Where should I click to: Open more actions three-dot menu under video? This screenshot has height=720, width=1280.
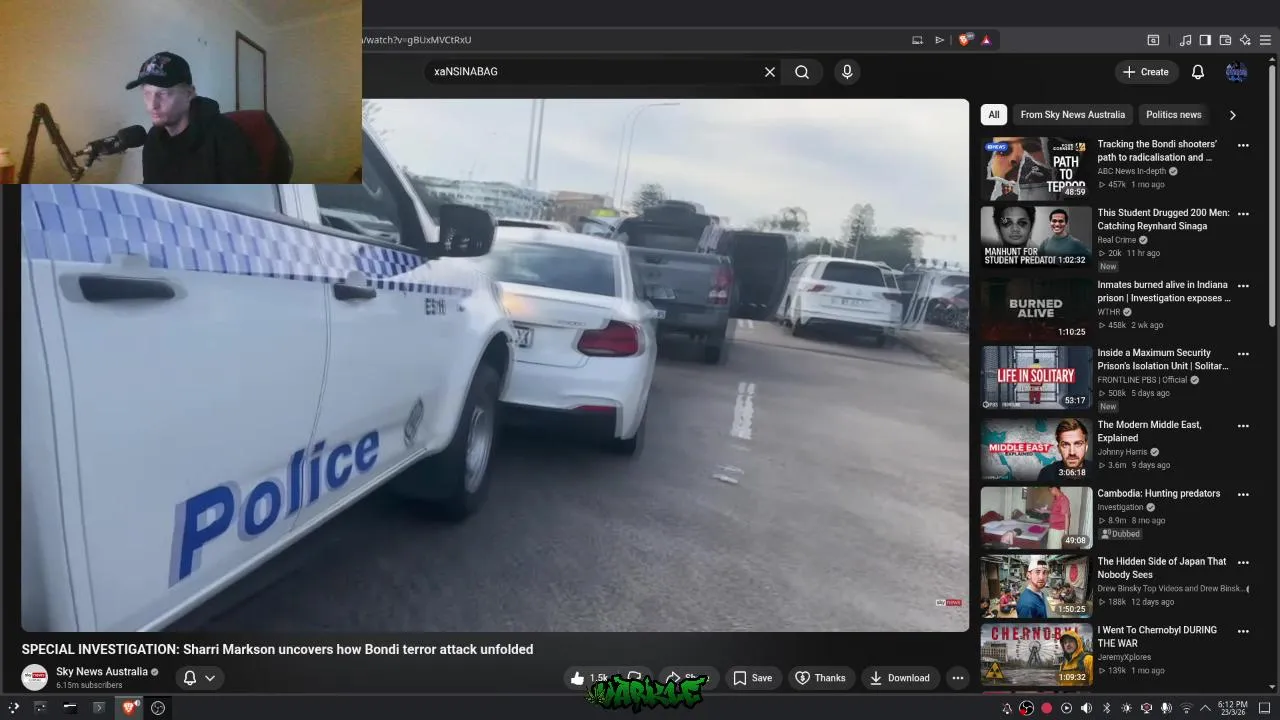tap(957, 678)
